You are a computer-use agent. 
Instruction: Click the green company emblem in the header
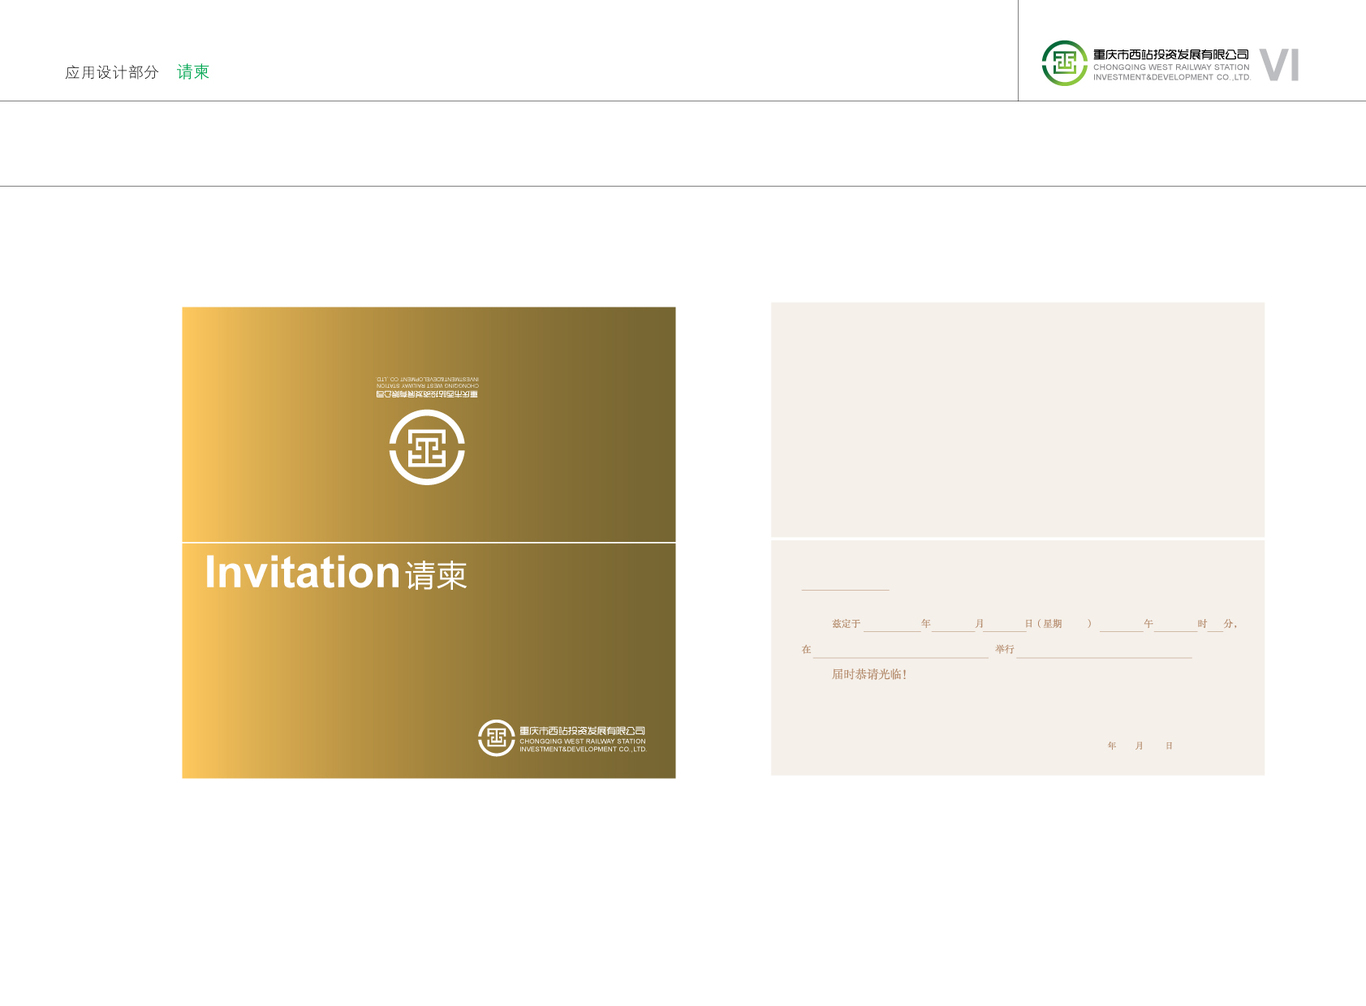click(x=1064, y=63)
